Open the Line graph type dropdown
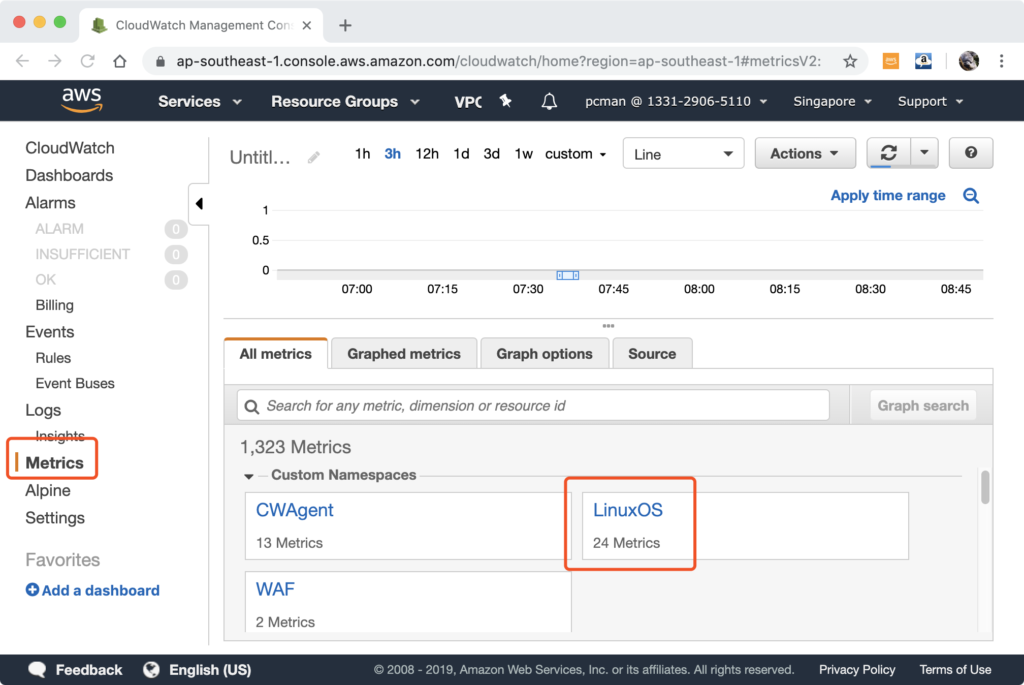1024x685 pixels. (683, 154)
